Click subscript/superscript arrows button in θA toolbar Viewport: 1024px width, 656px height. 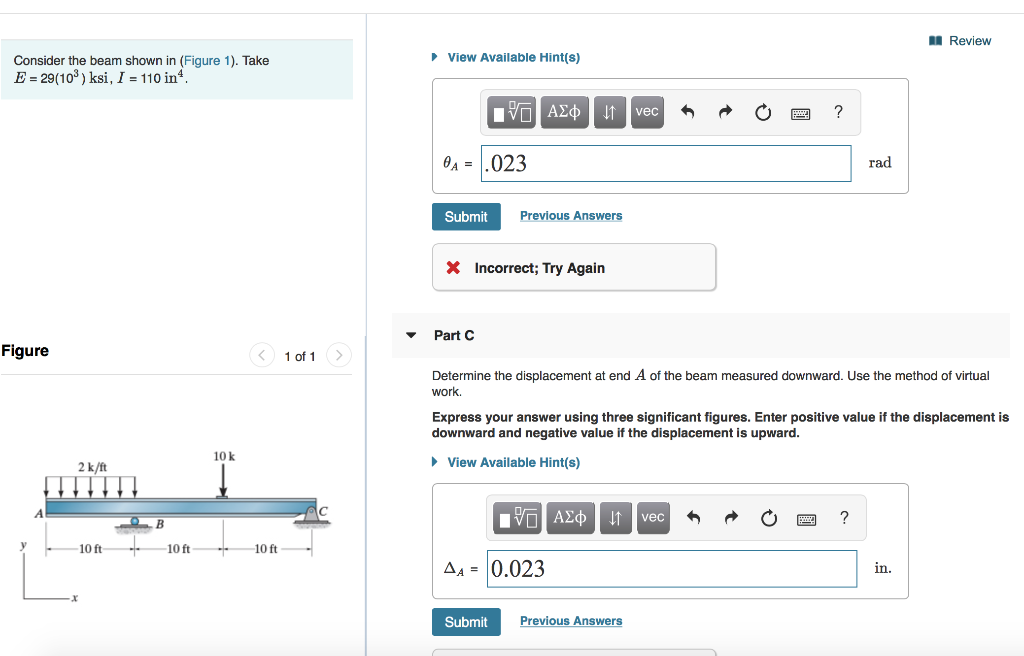point(609,112)
